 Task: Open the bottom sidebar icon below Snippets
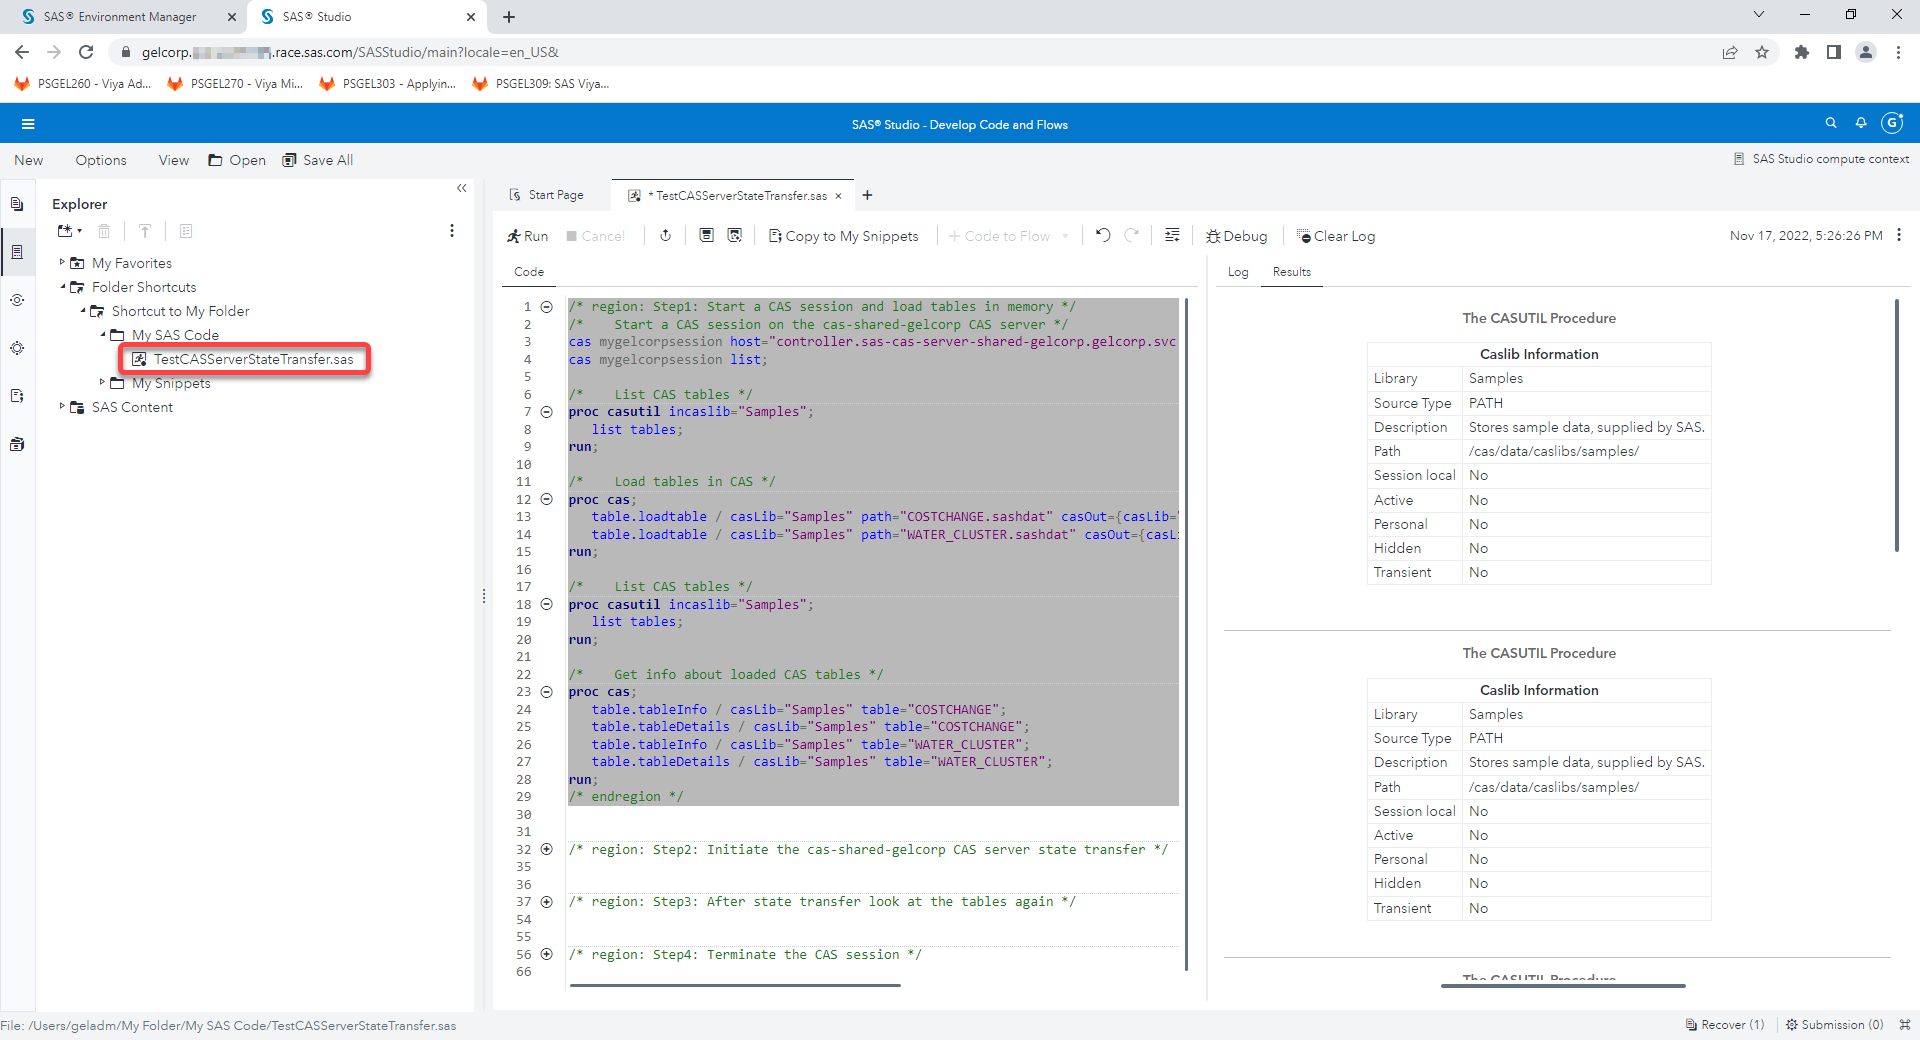click(17, 444)
